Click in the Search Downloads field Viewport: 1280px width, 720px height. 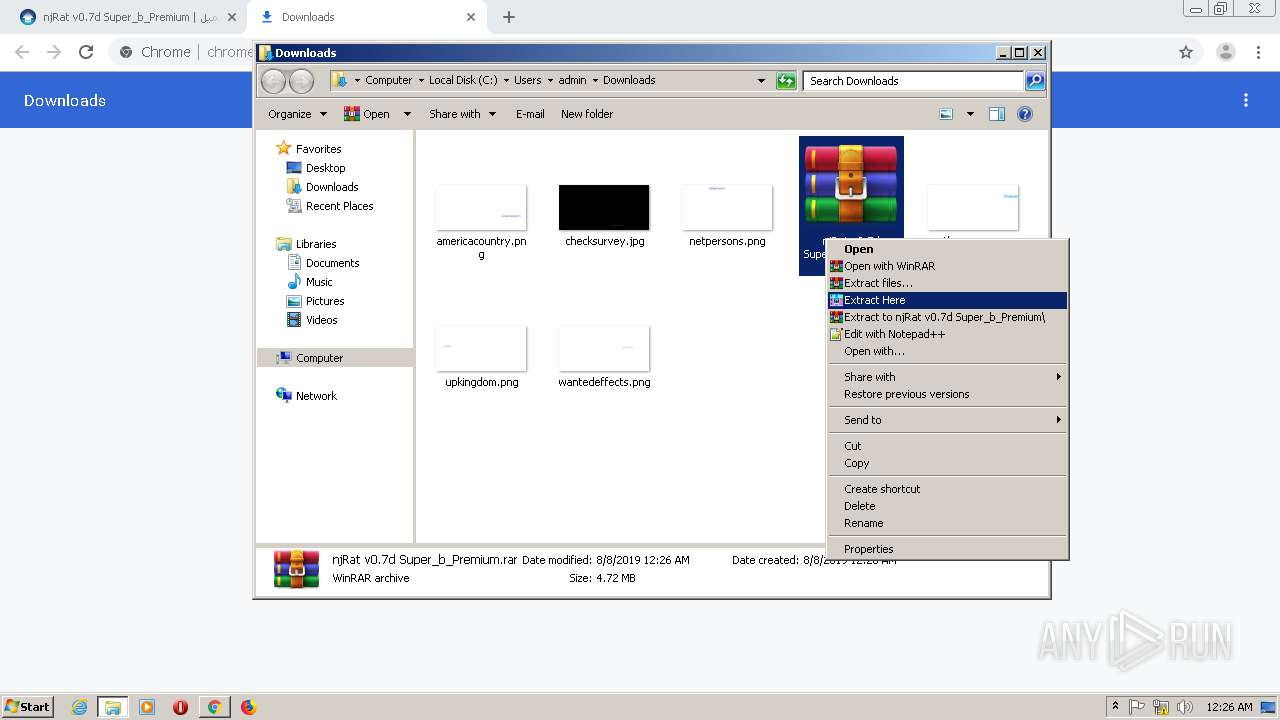click(914, 81)
